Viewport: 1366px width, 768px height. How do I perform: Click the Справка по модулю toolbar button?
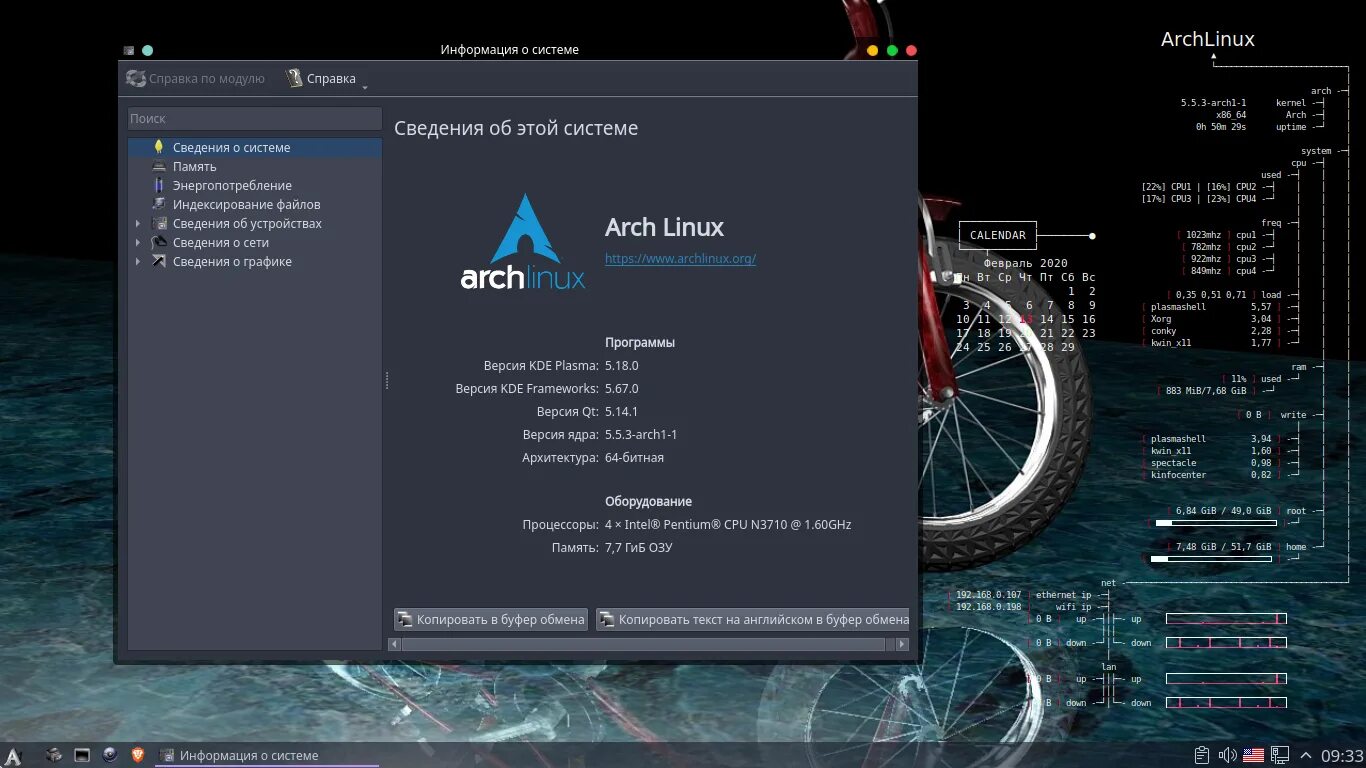(x=196, y=78)
